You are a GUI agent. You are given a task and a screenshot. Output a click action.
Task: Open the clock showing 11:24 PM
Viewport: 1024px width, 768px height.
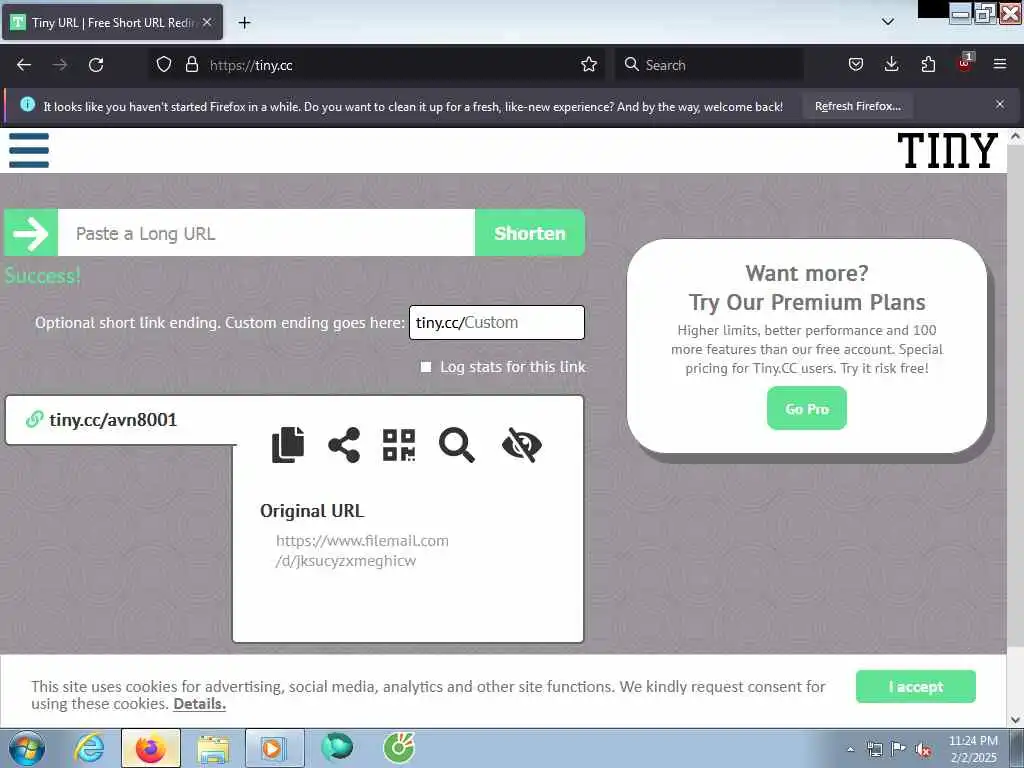(973, 749)
